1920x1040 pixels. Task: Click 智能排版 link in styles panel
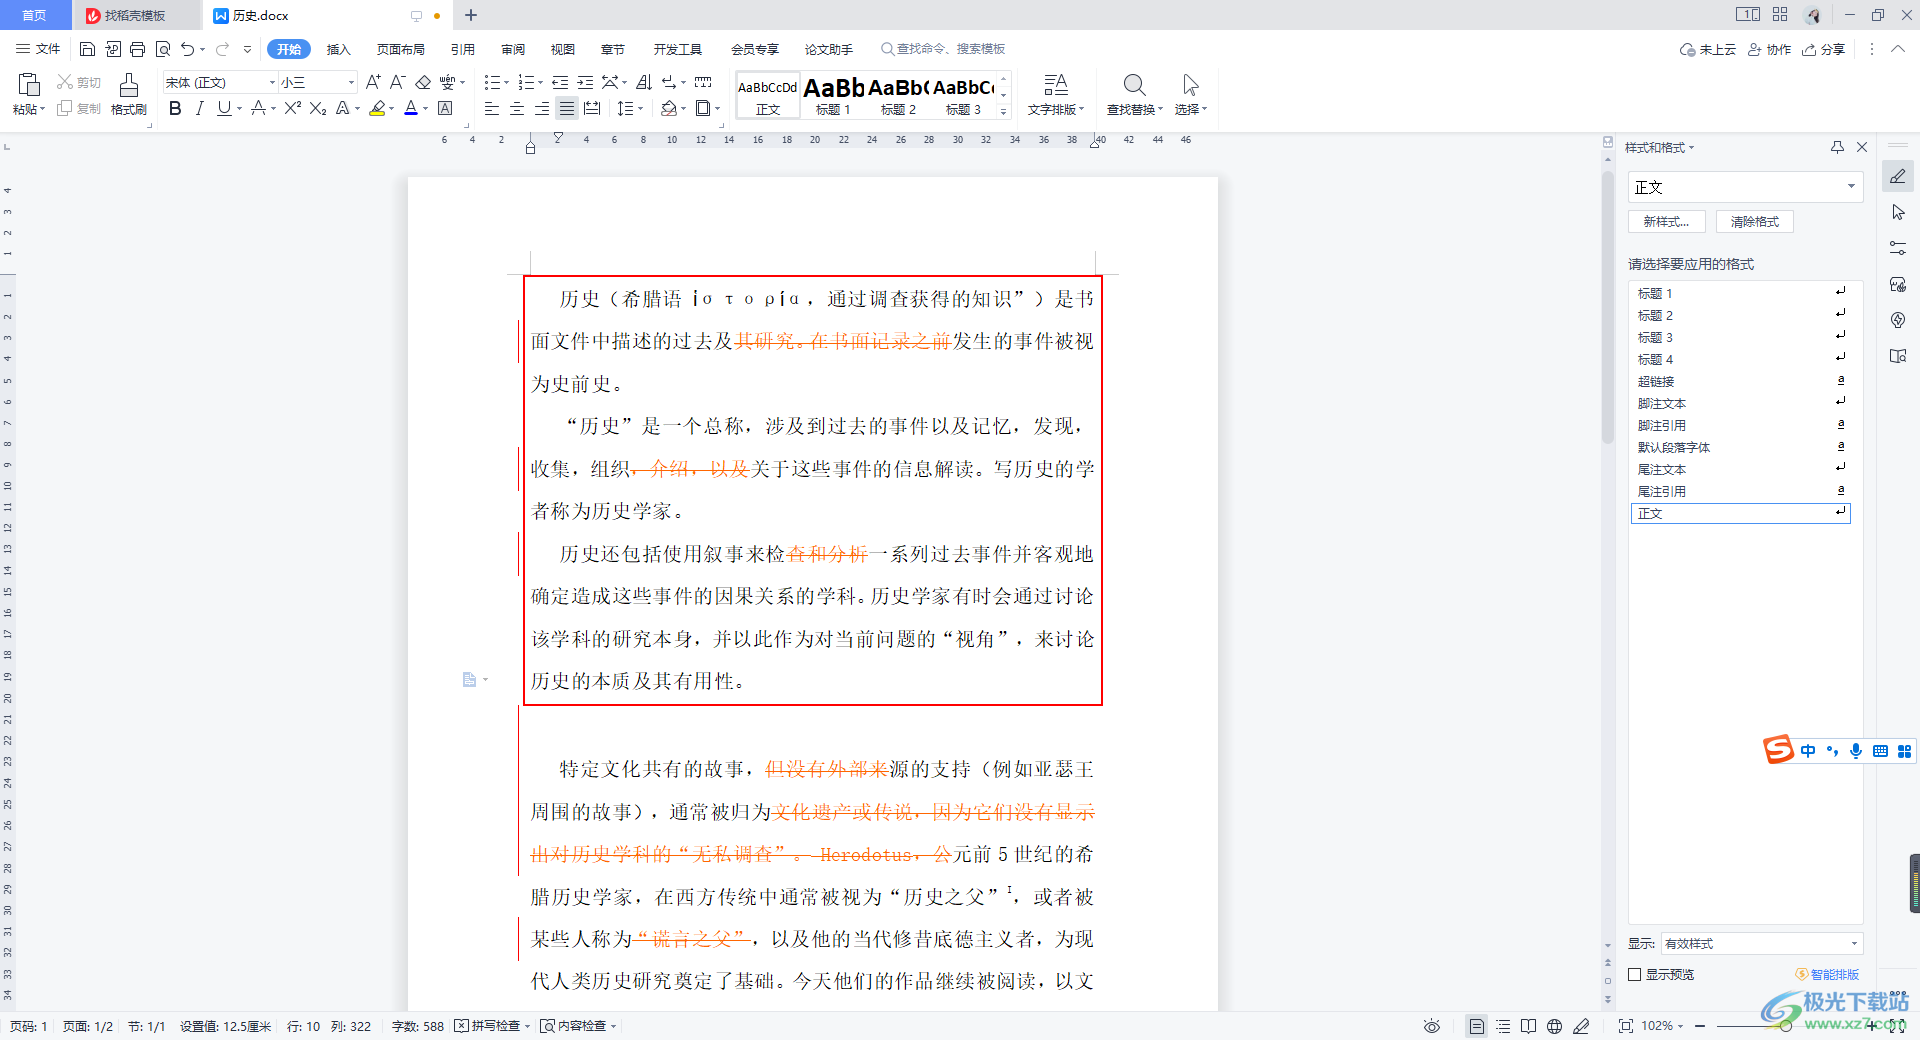tap(1827, 974)
